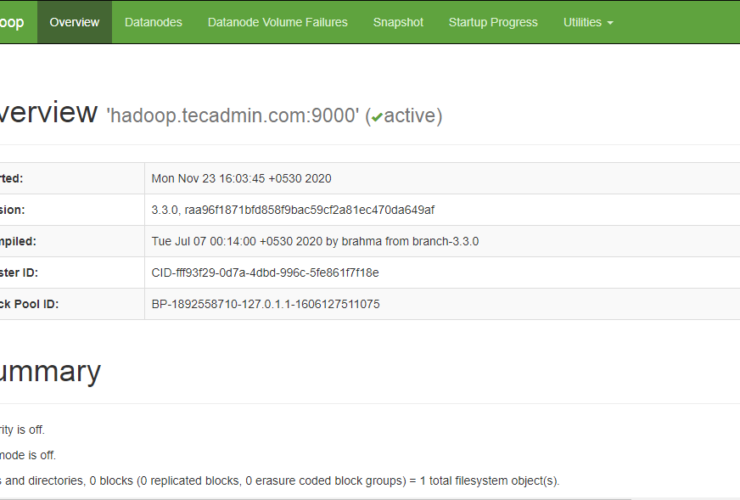Click the green active checkmark icon
This screenshot has height=500, width=740.
tap(376, 117)
